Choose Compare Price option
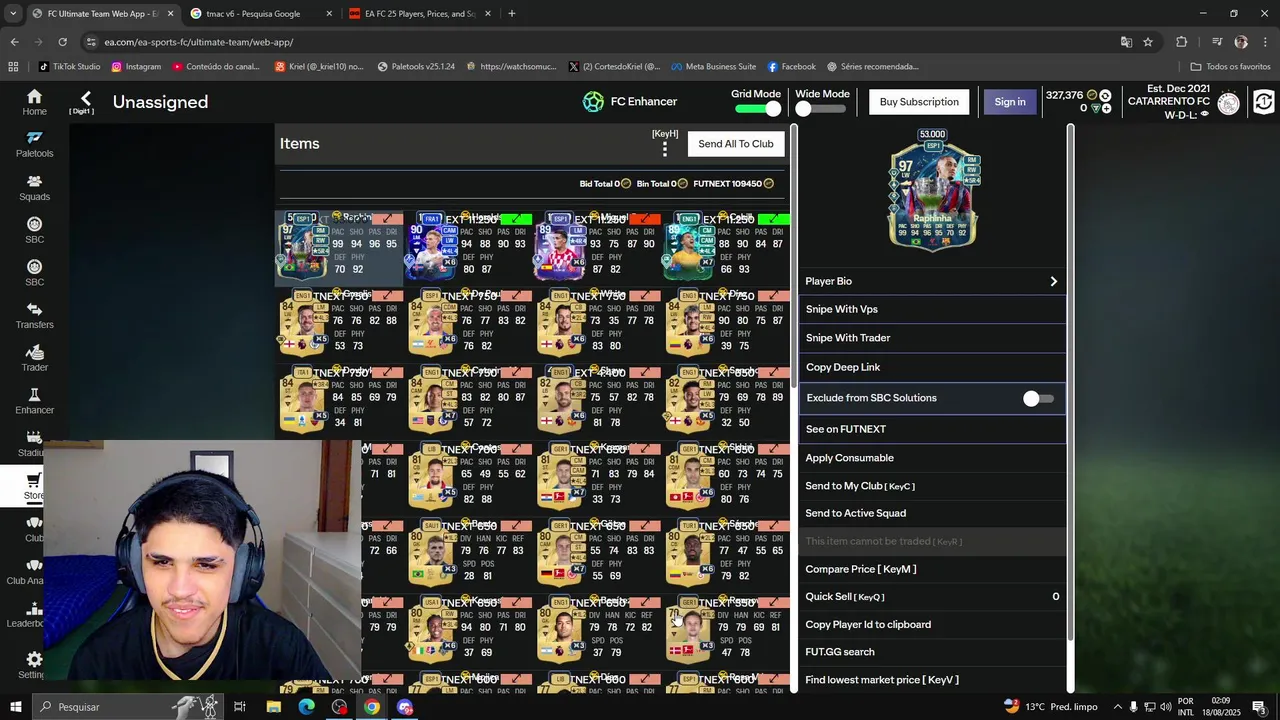Image resolution: width=1280 pixels, height=720 pixels. pyautogui.click(x=932, y=569)
